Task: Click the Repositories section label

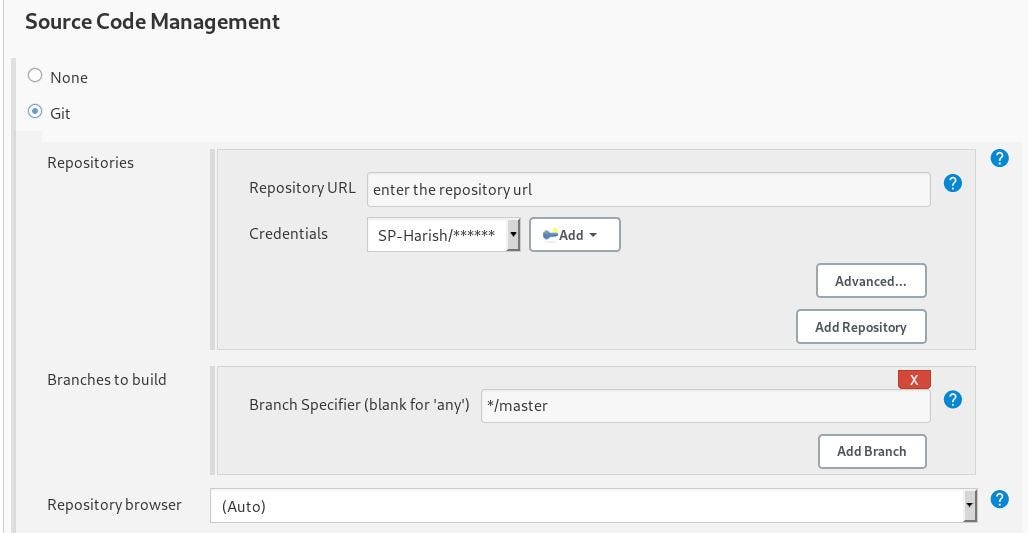Action: [x=90, y=162]
